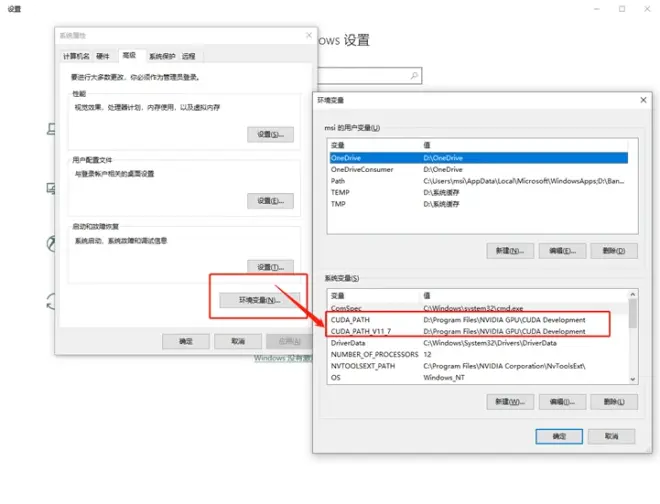Select the OneDriveConsumer user variable row
Screen dimensions: 660x504
click(479, 169)
